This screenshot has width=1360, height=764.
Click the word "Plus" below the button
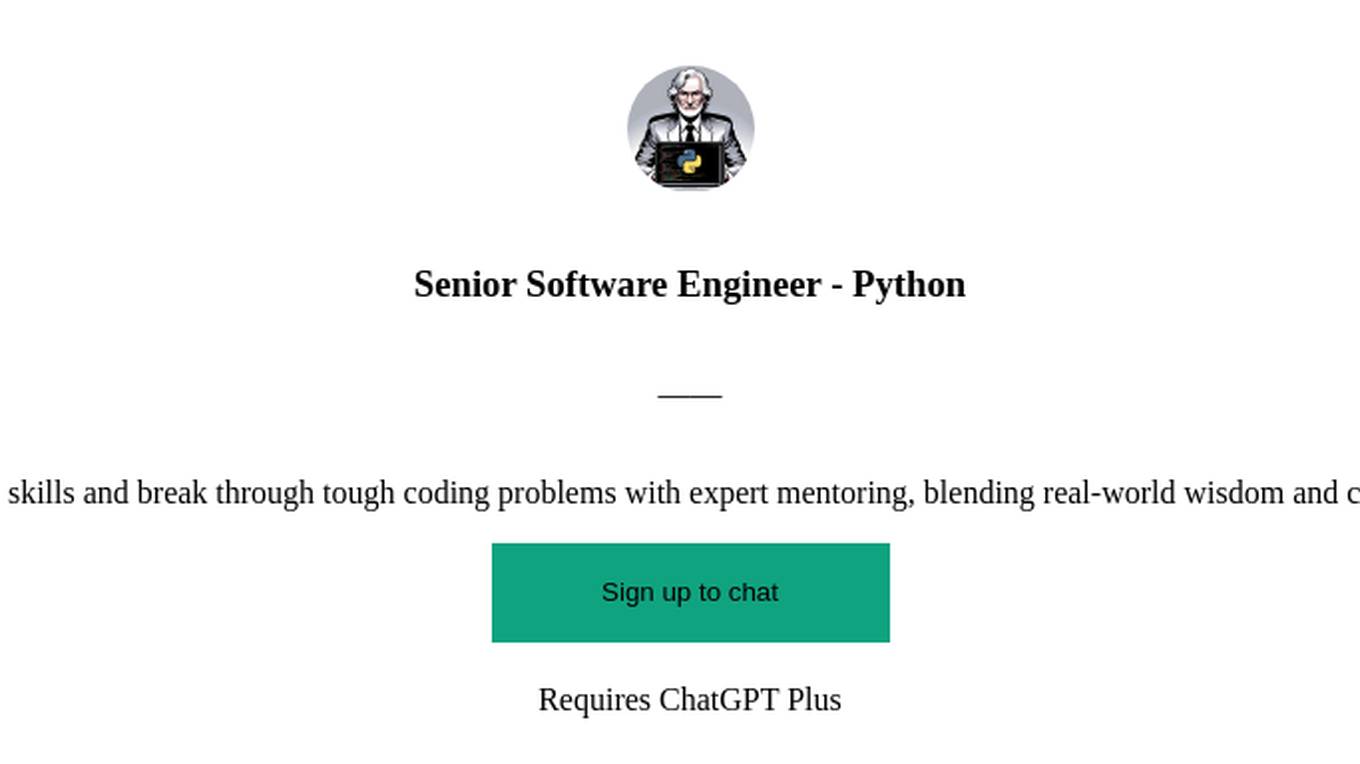click(x=814, y=699)
